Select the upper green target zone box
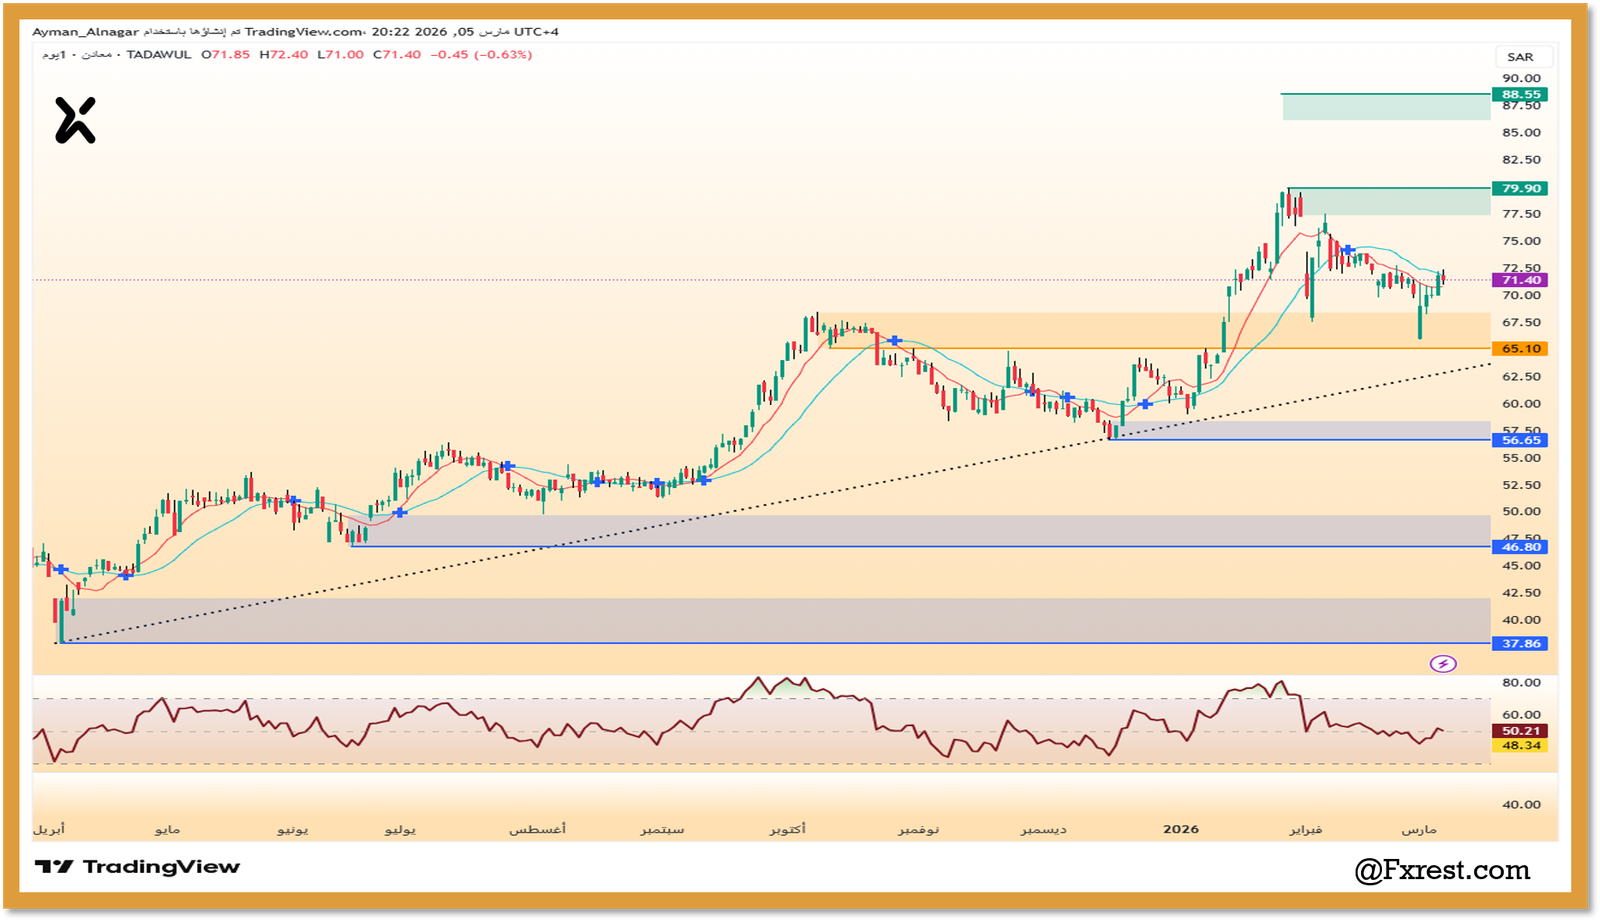The image size is (1600, 921). [x=1386, y=107]
